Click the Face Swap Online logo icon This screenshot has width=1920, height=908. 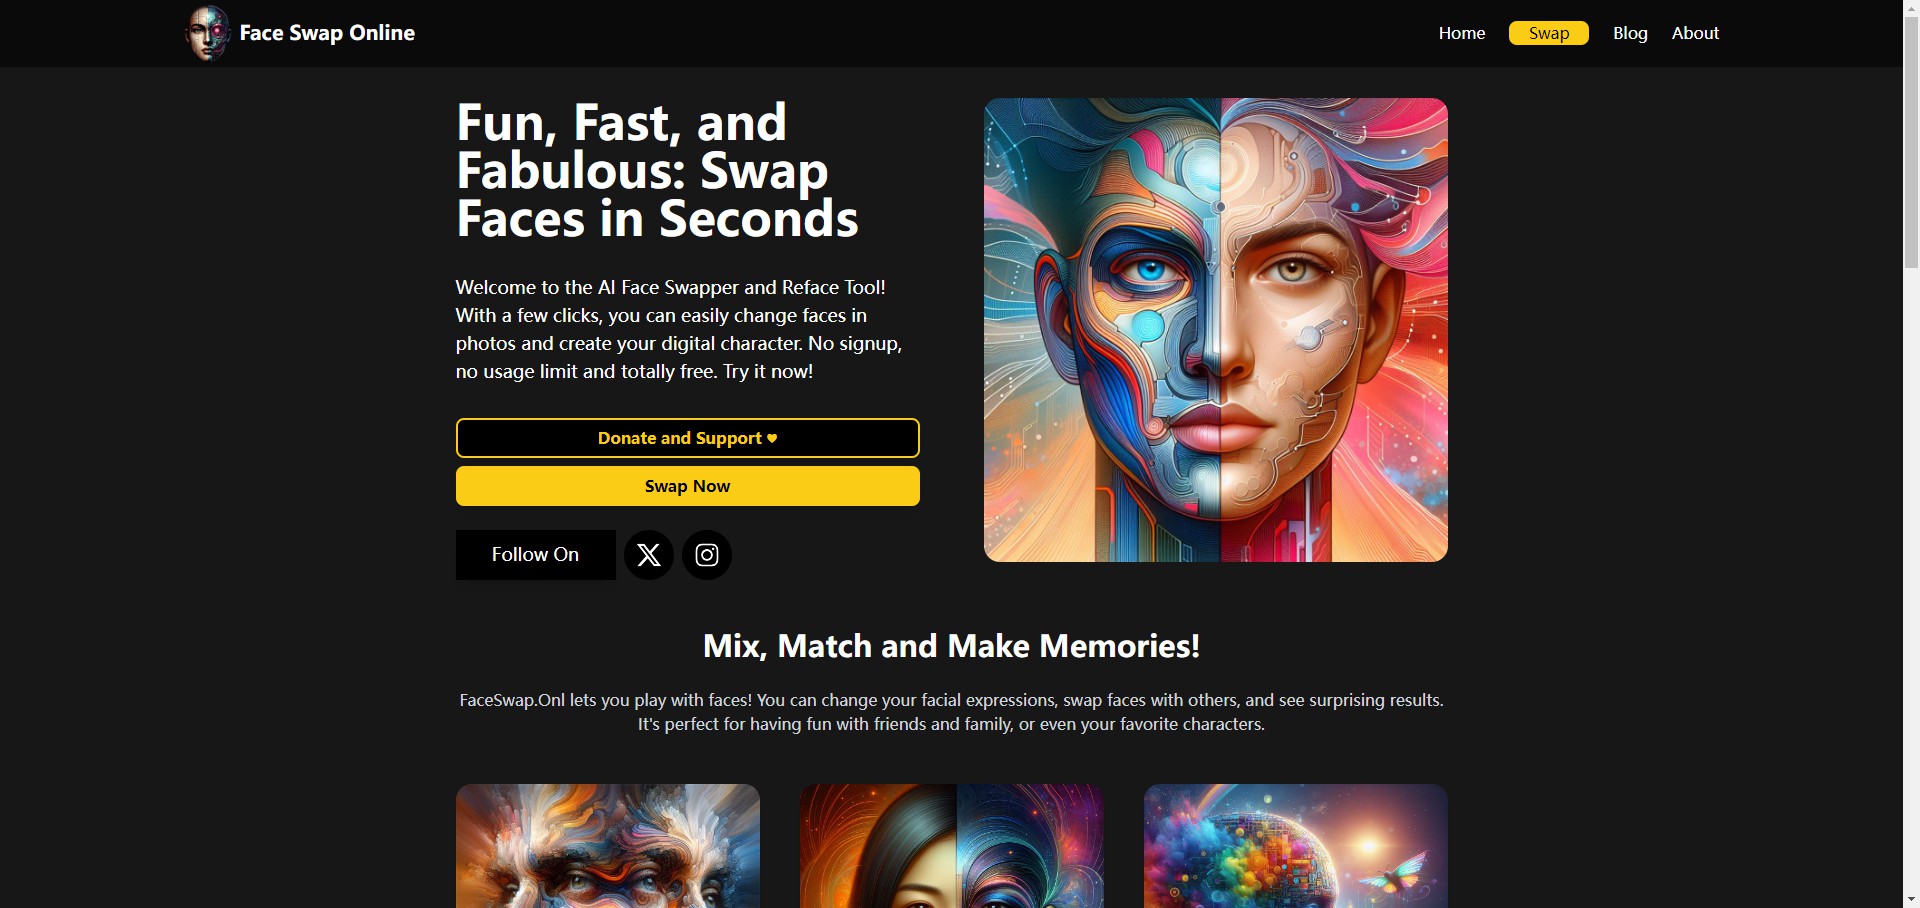click(208, 33)
